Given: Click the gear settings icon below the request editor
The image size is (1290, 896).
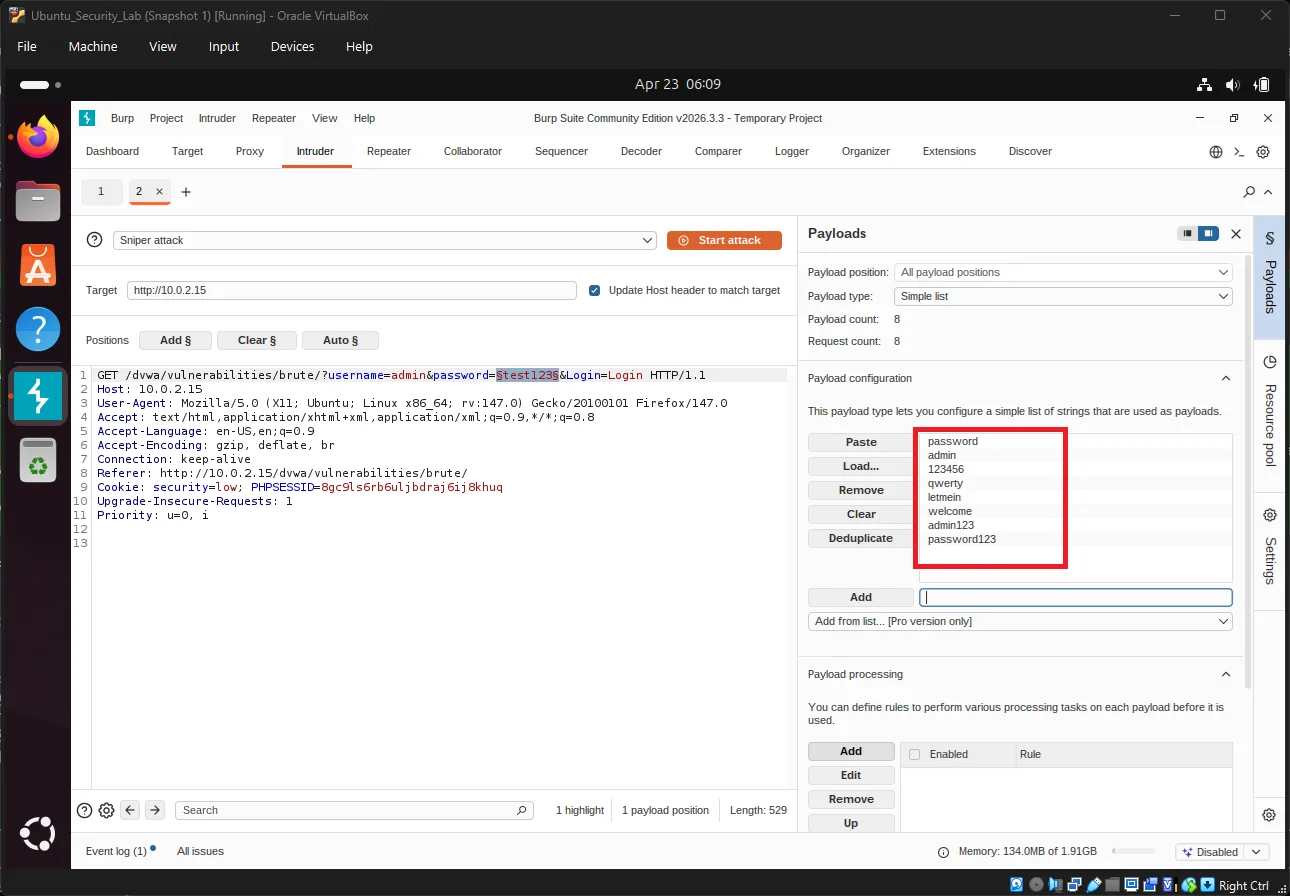Looking at the screenshot, I should pyautogui.click(x=106, y=810).
